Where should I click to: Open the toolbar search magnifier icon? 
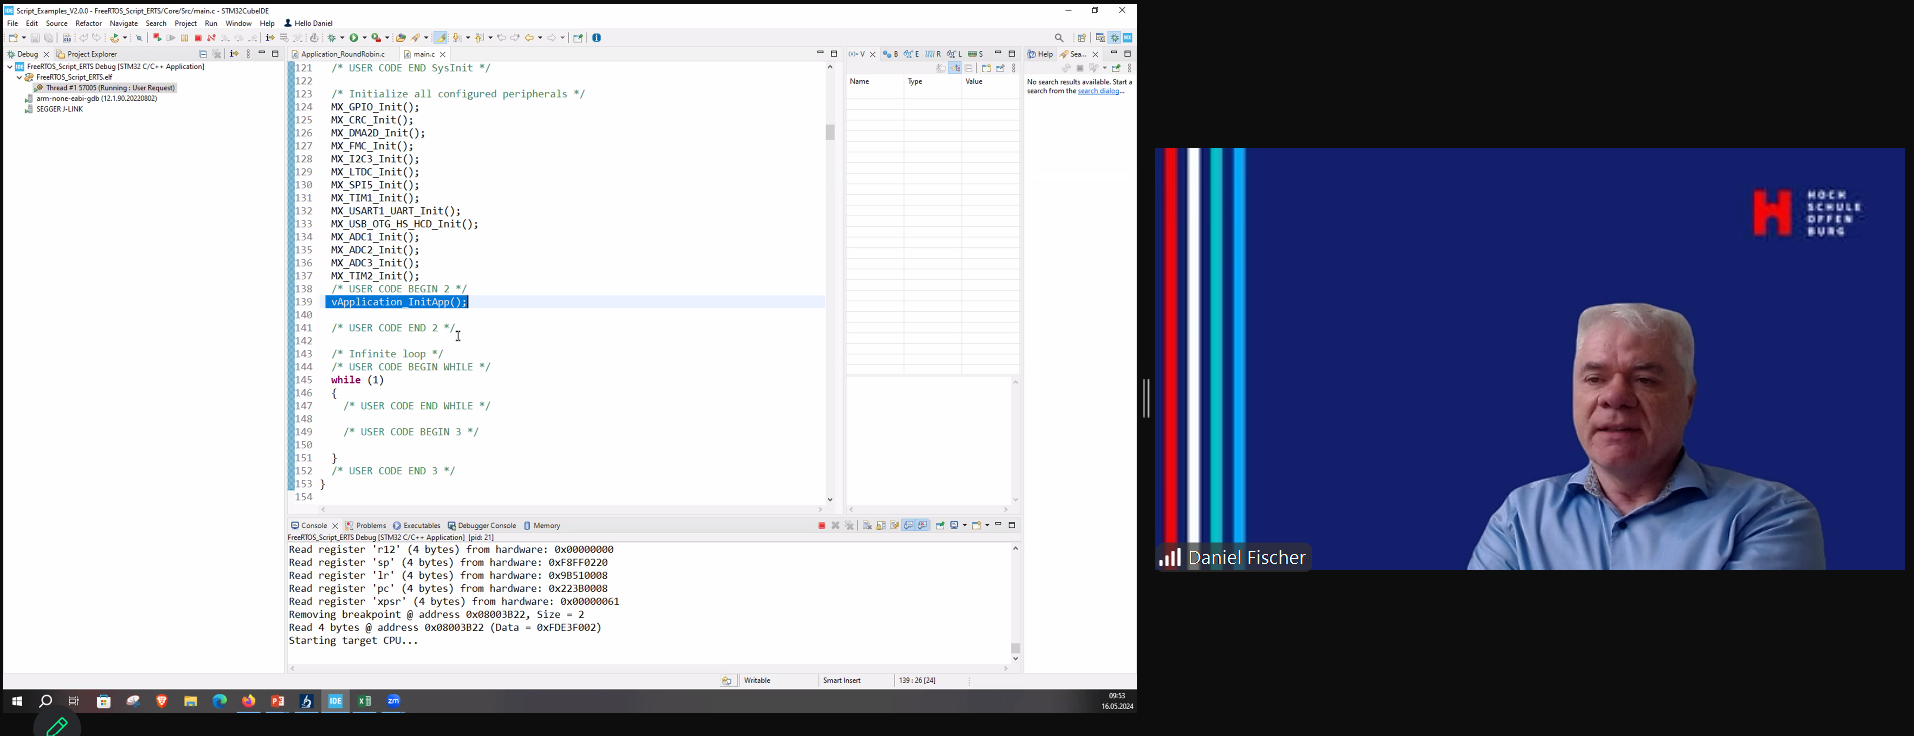(1059, 38)
